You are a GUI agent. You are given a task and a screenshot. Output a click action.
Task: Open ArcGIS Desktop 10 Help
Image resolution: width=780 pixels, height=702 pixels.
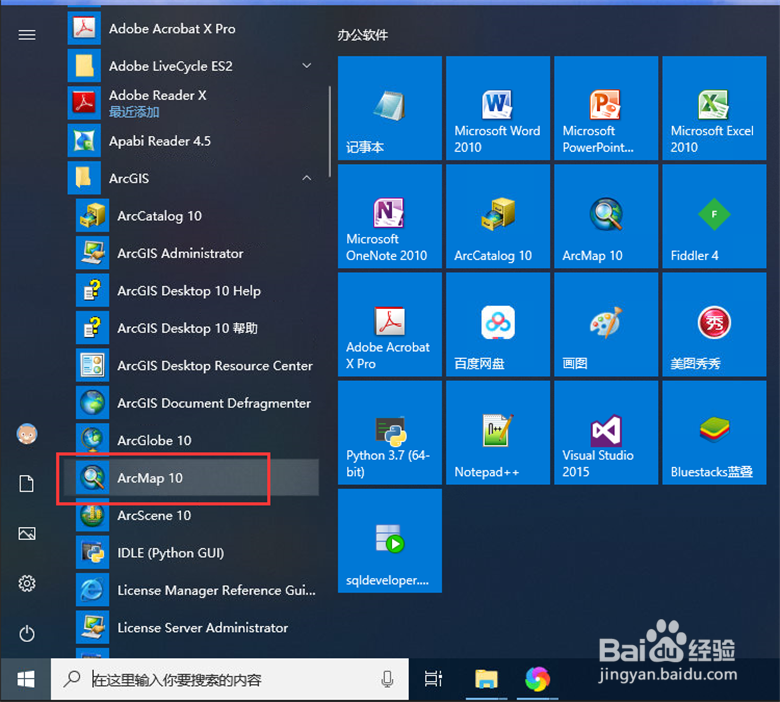(197, 291)
